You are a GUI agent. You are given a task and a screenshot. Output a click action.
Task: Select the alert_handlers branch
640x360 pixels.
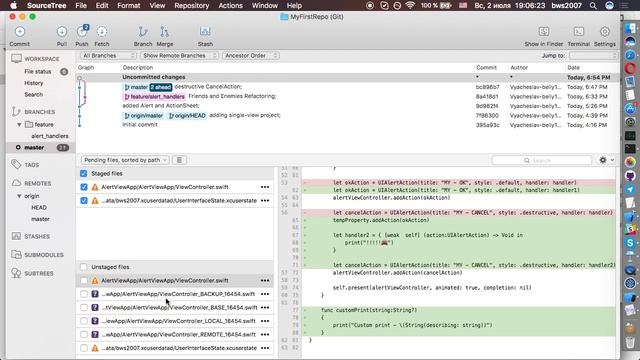49,136
